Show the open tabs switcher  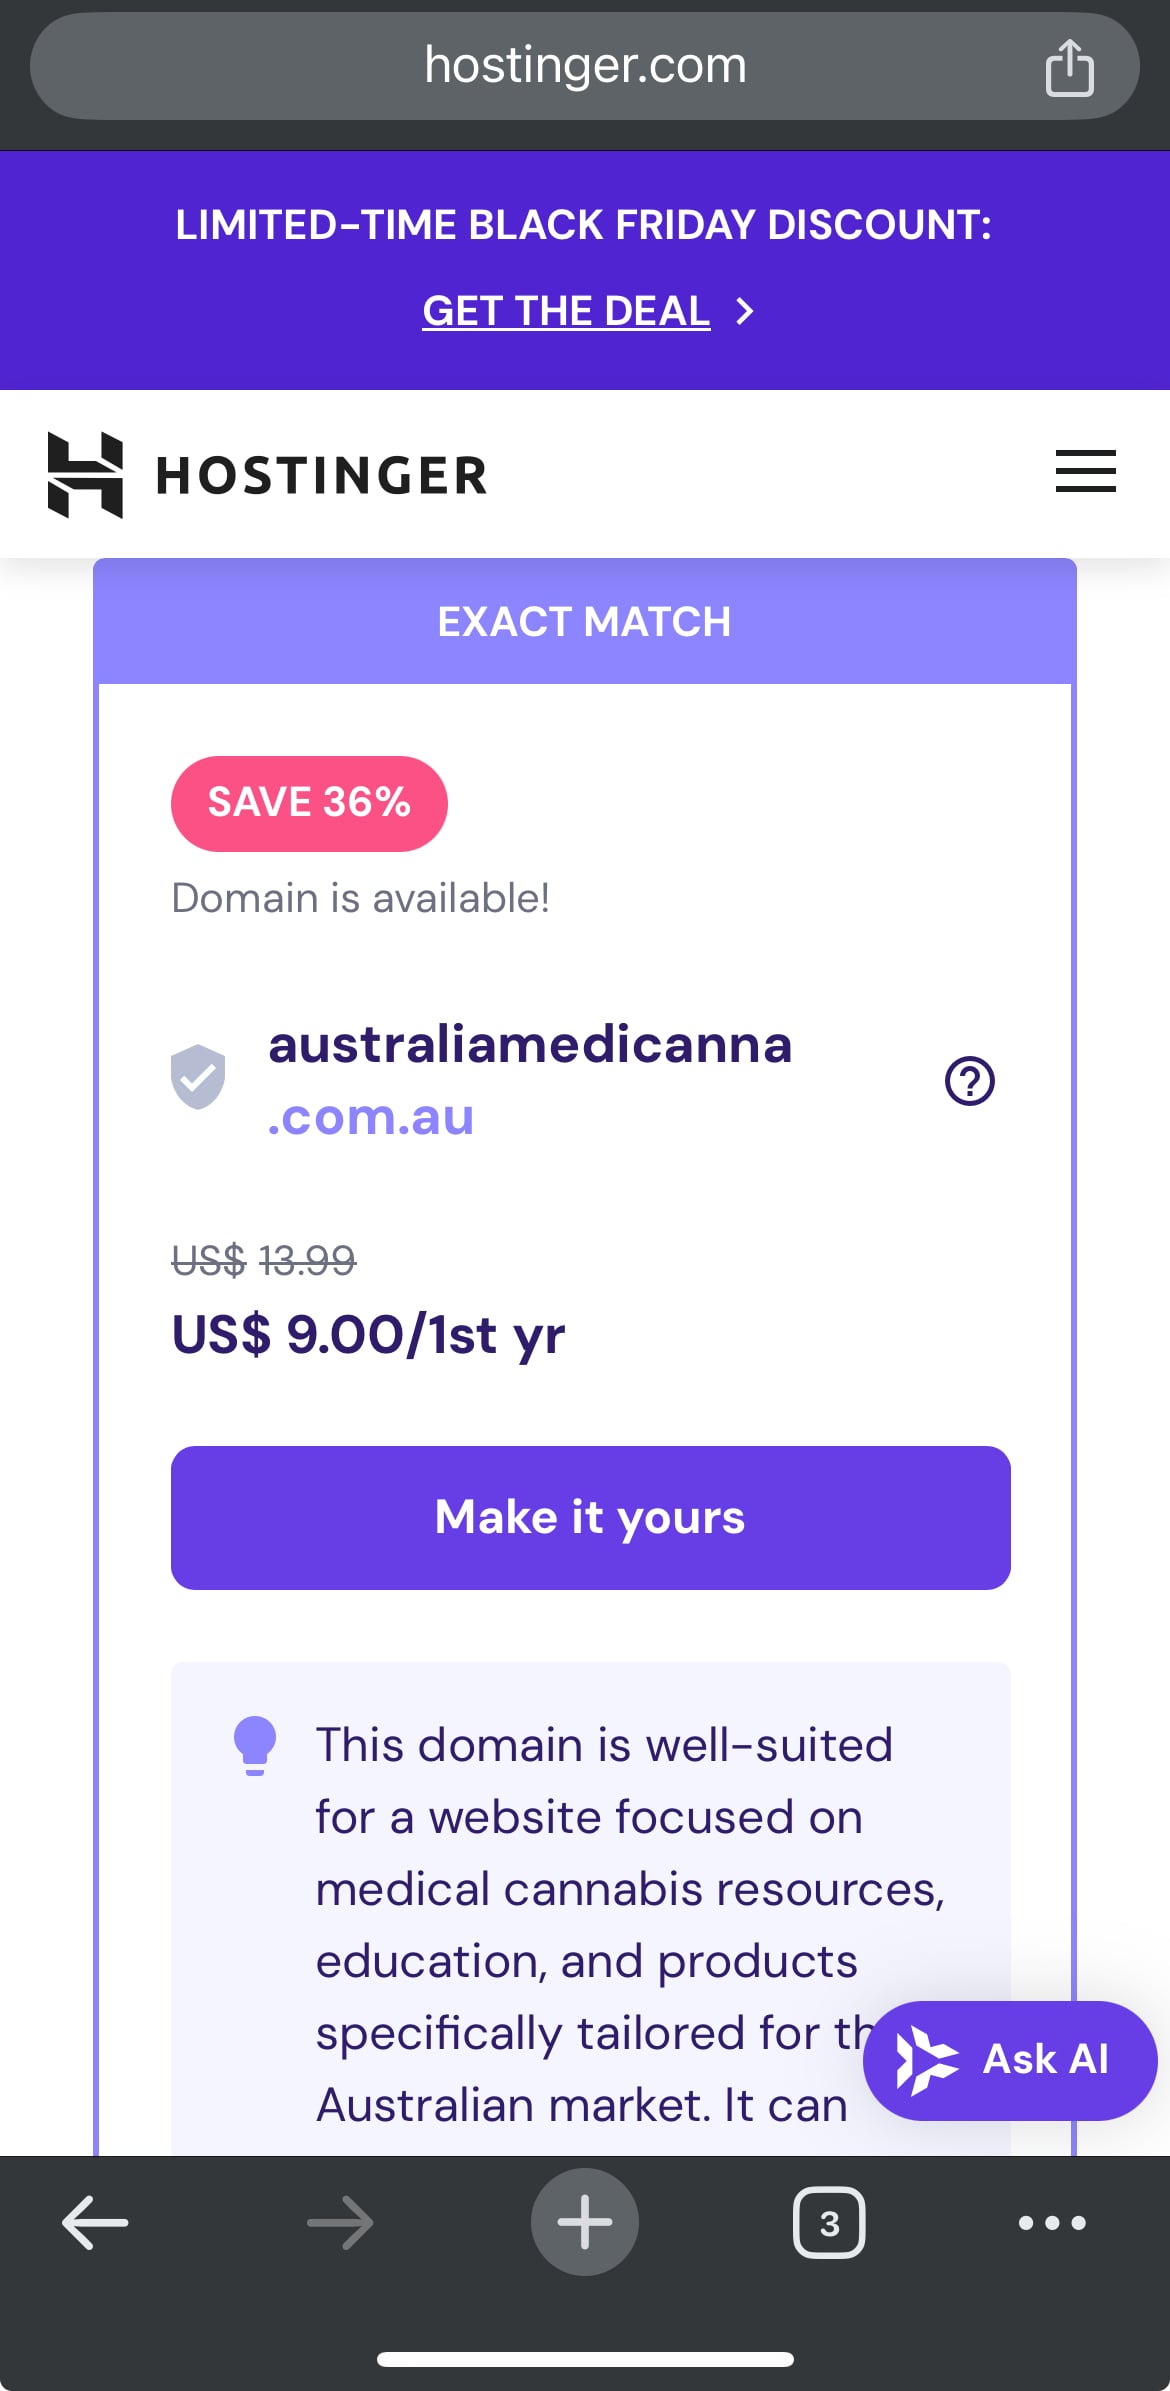click(829, 2222)
